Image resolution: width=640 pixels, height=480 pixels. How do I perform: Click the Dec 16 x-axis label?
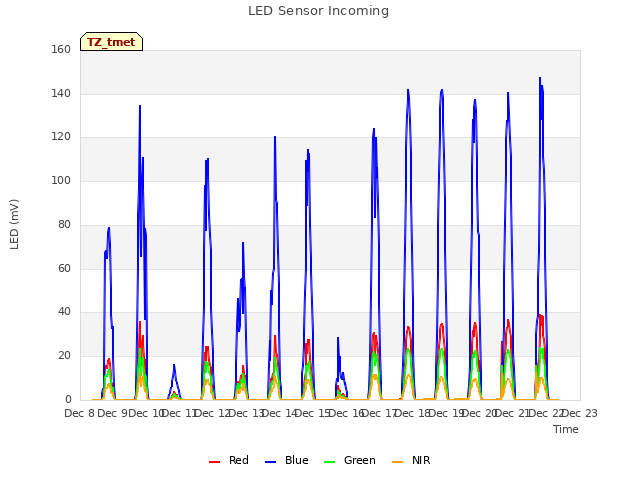pos(346,413)
